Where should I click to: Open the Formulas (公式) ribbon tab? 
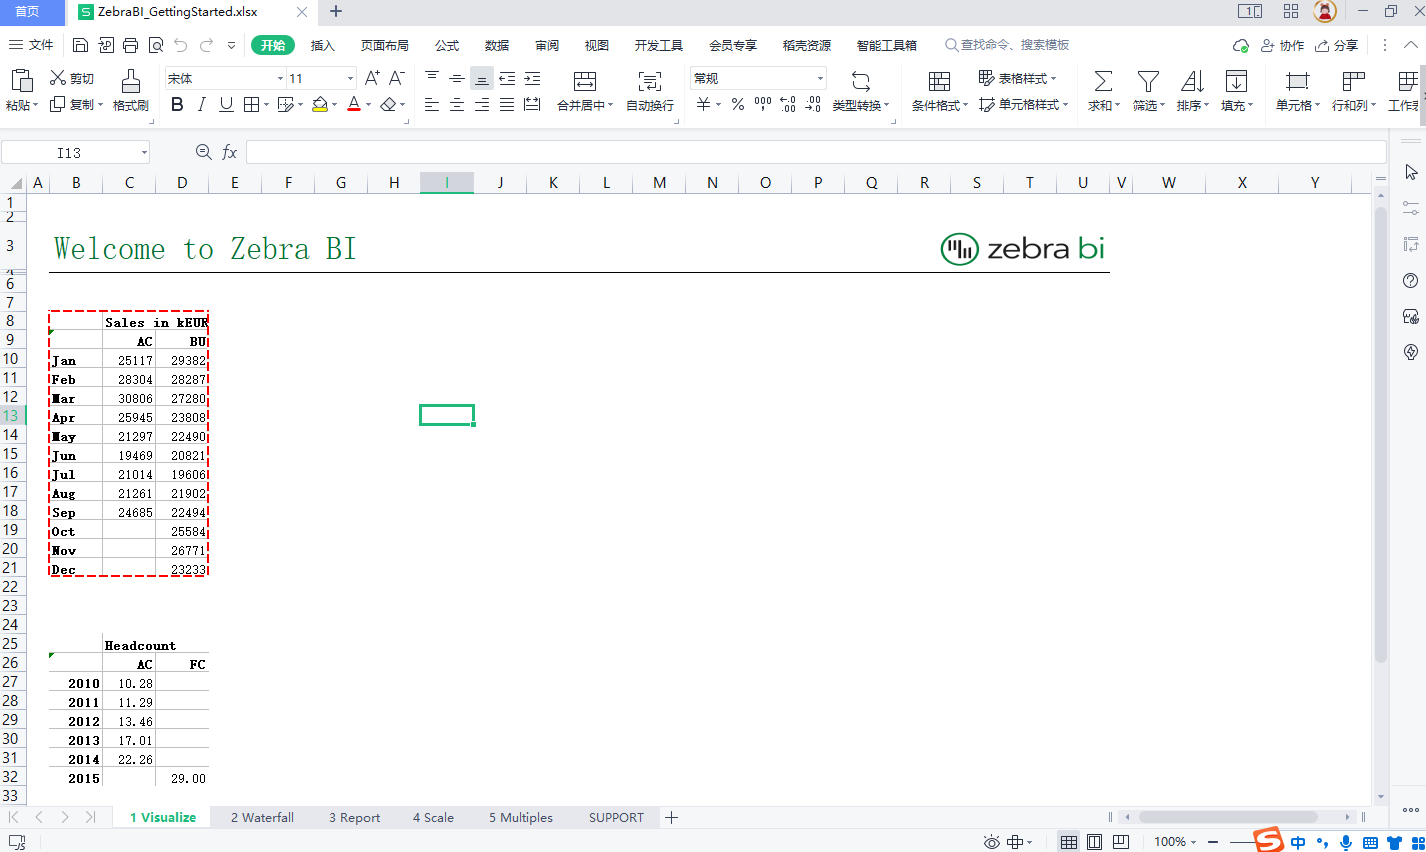pyautogui.click(x=447, y=45)
